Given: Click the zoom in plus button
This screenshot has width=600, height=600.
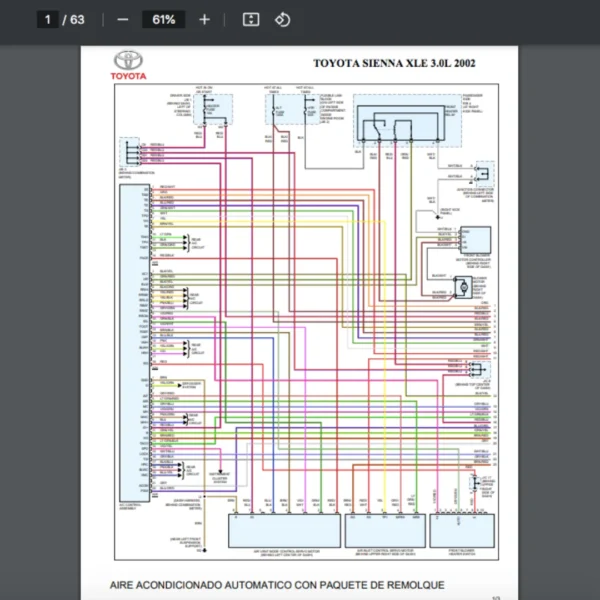Looking at the screenshot, I should click(x=204, y=20).
